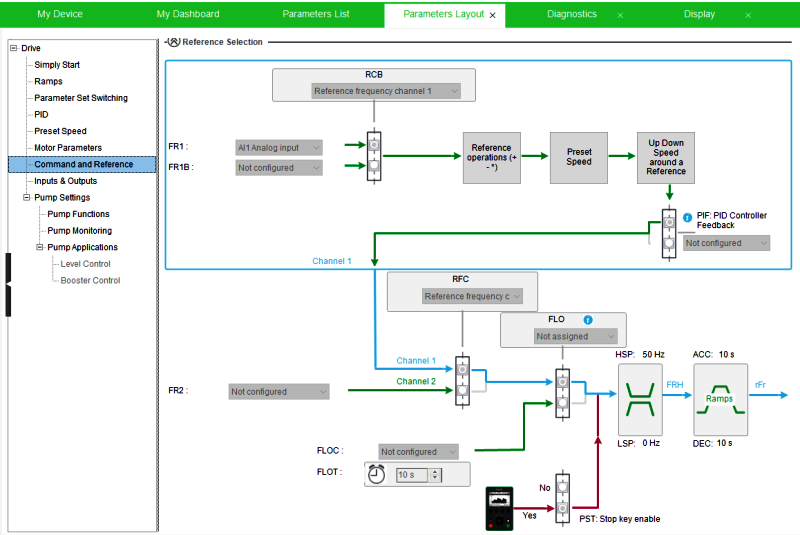Image resolution: width=800 pixels, height=535 pixels.
Task: Open the RCB Reference frequency channel 1 dropdown
Action: coord(386,91)
